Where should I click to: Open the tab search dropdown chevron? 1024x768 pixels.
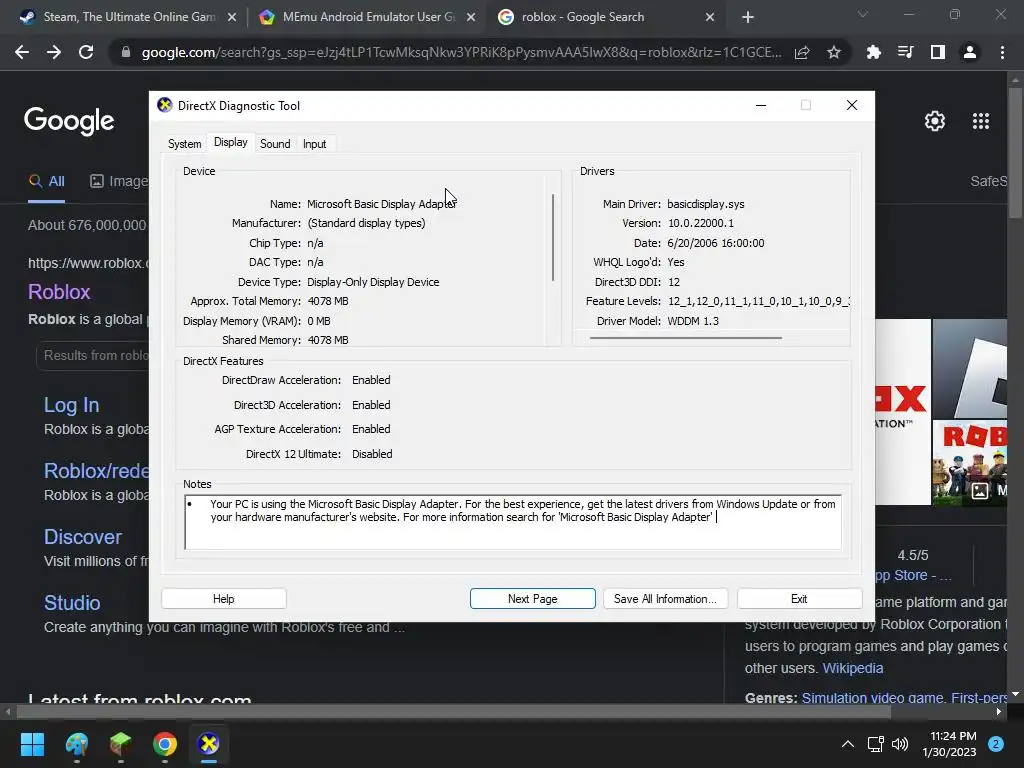coord(863,14)
